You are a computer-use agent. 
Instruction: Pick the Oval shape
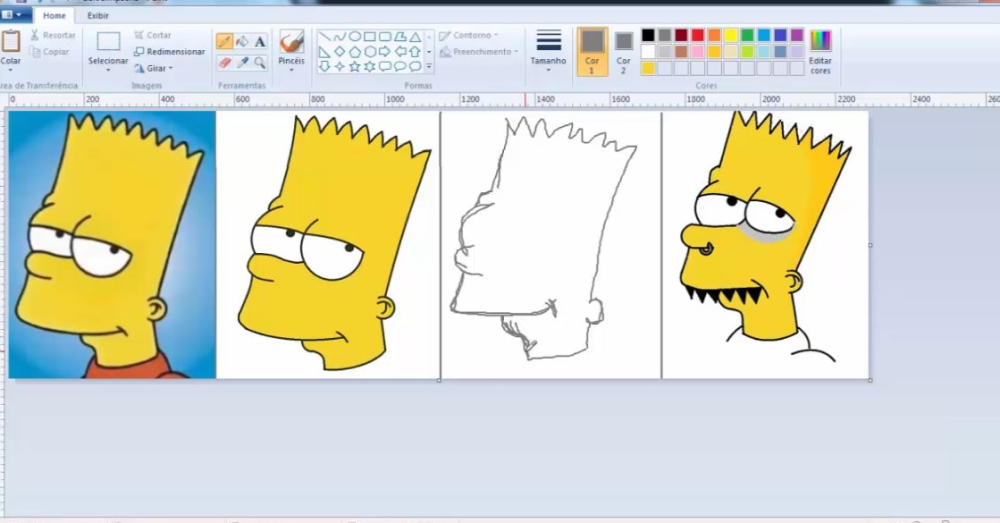[x=355, y=36]
